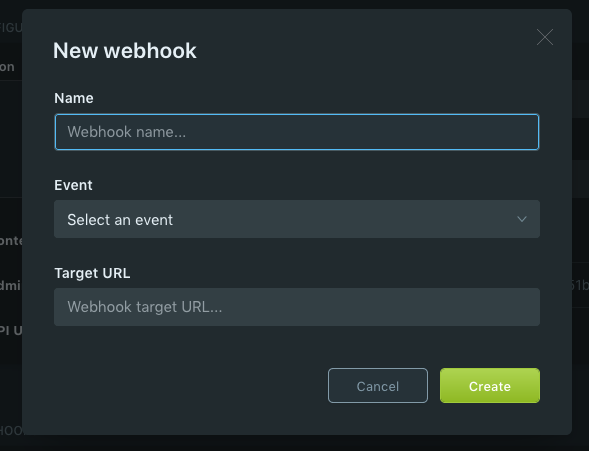The height and width of the screenshot is (451, 589).
Task: Click the partially visible 'PI U' text
Action: tap(11, 330)
